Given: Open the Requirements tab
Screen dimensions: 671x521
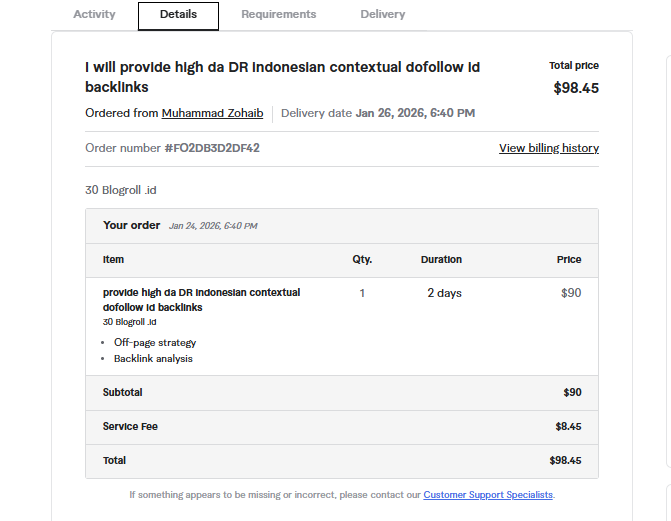Looking at the screenshot, I should click(278, 15).
